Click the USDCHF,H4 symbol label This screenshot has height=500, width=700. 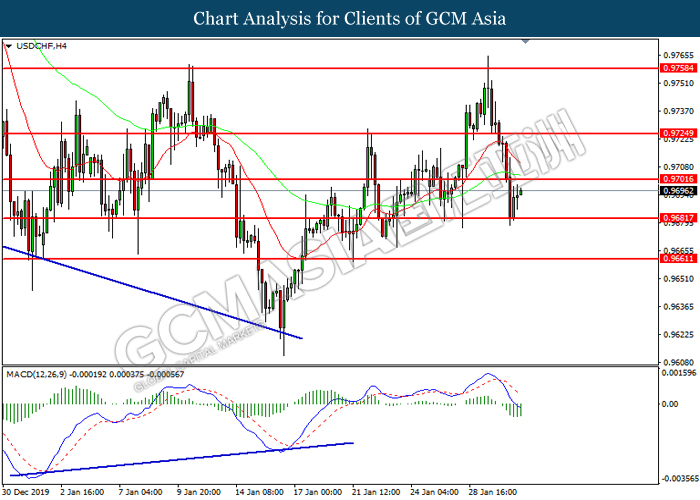[41, 46]
